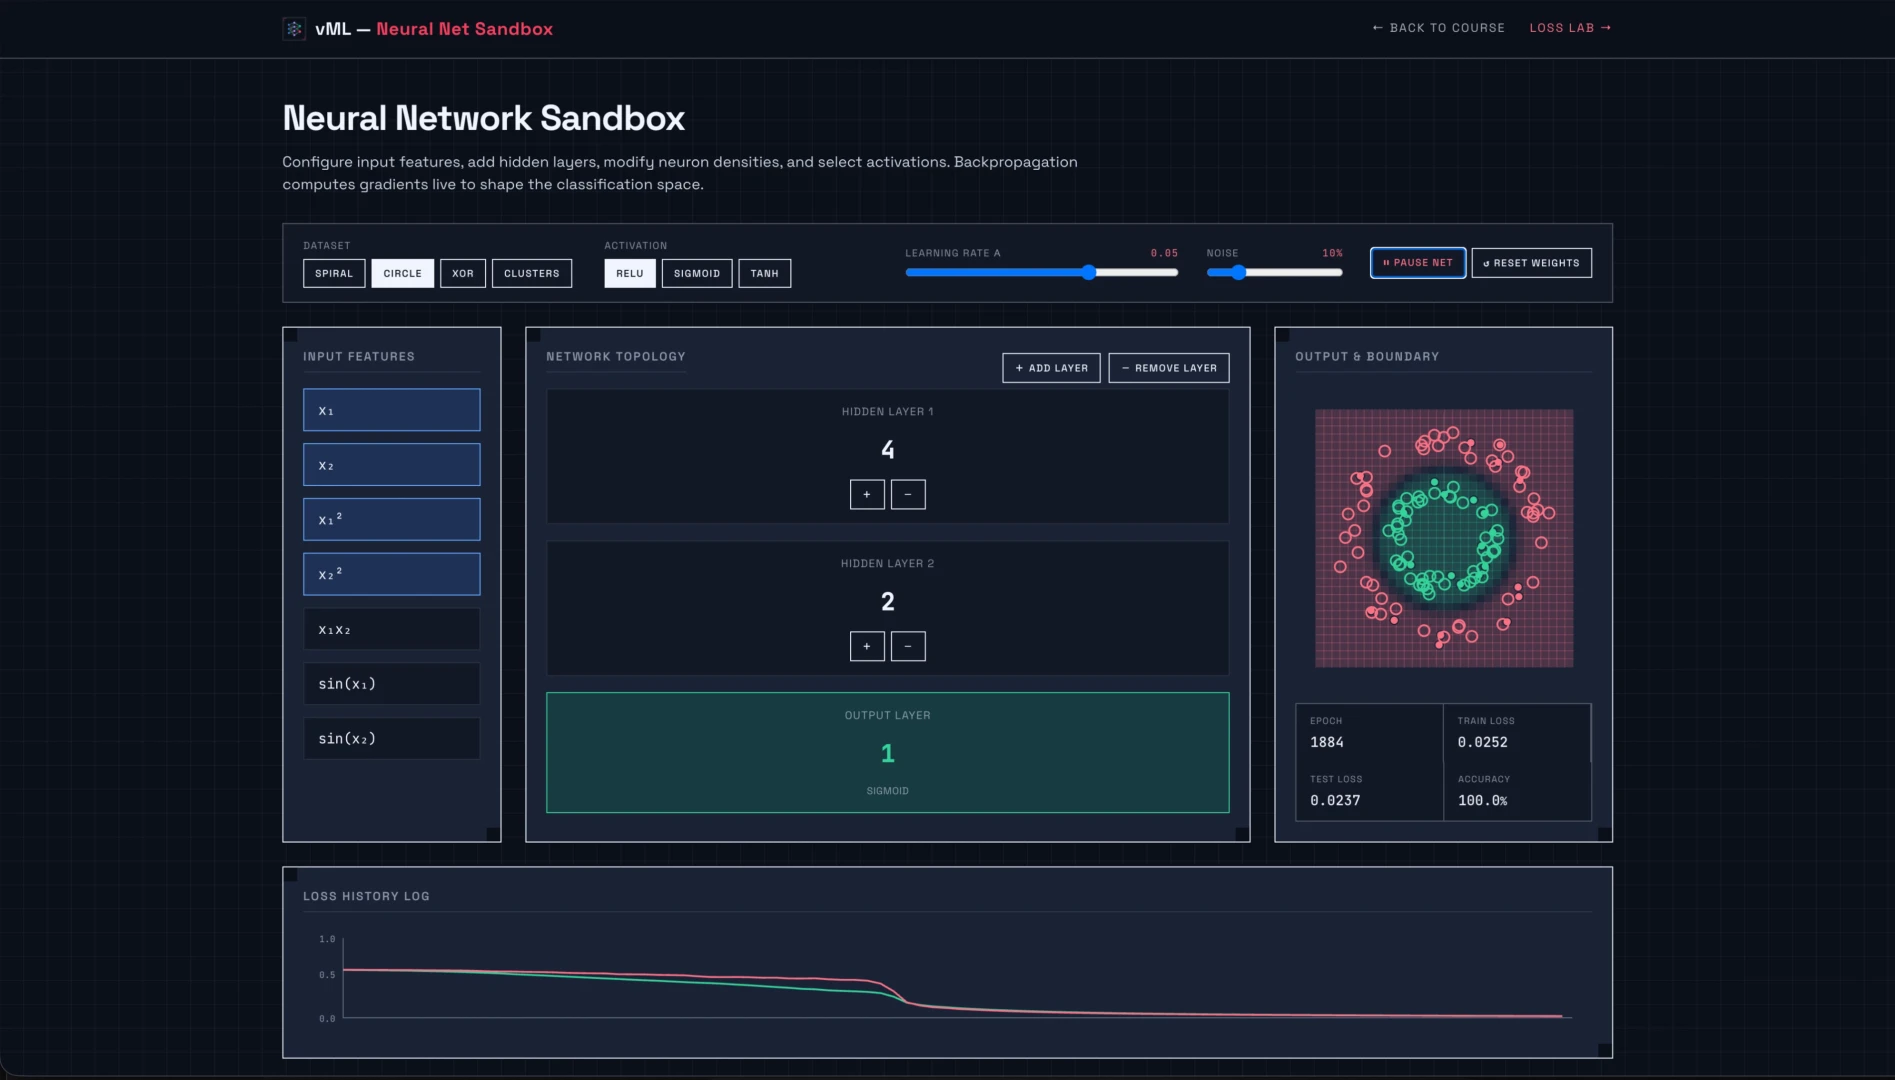This screenshot has height=1080, width=1895.
Task: Click the accuracy value 100.0%
Action: (x=1482, y=800)
